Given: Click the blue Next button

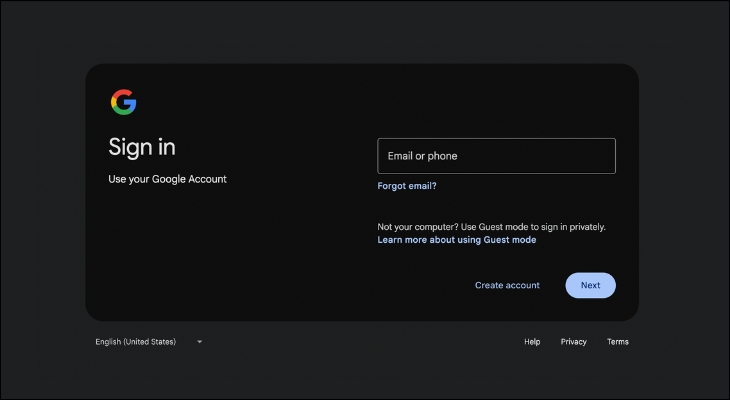Looking at the screenshot, I should (590, 285).
